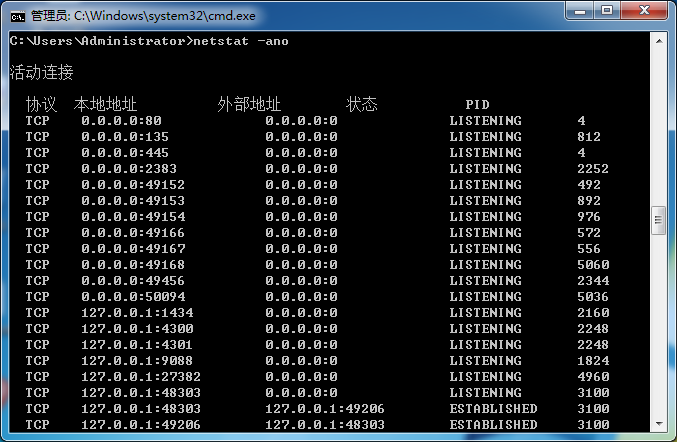Image resolution: width=677 pixels, height=442 pixels.
Task: Click LISTENING in the 0.0.0.0:49168 row
Action: tap(485, 265)
